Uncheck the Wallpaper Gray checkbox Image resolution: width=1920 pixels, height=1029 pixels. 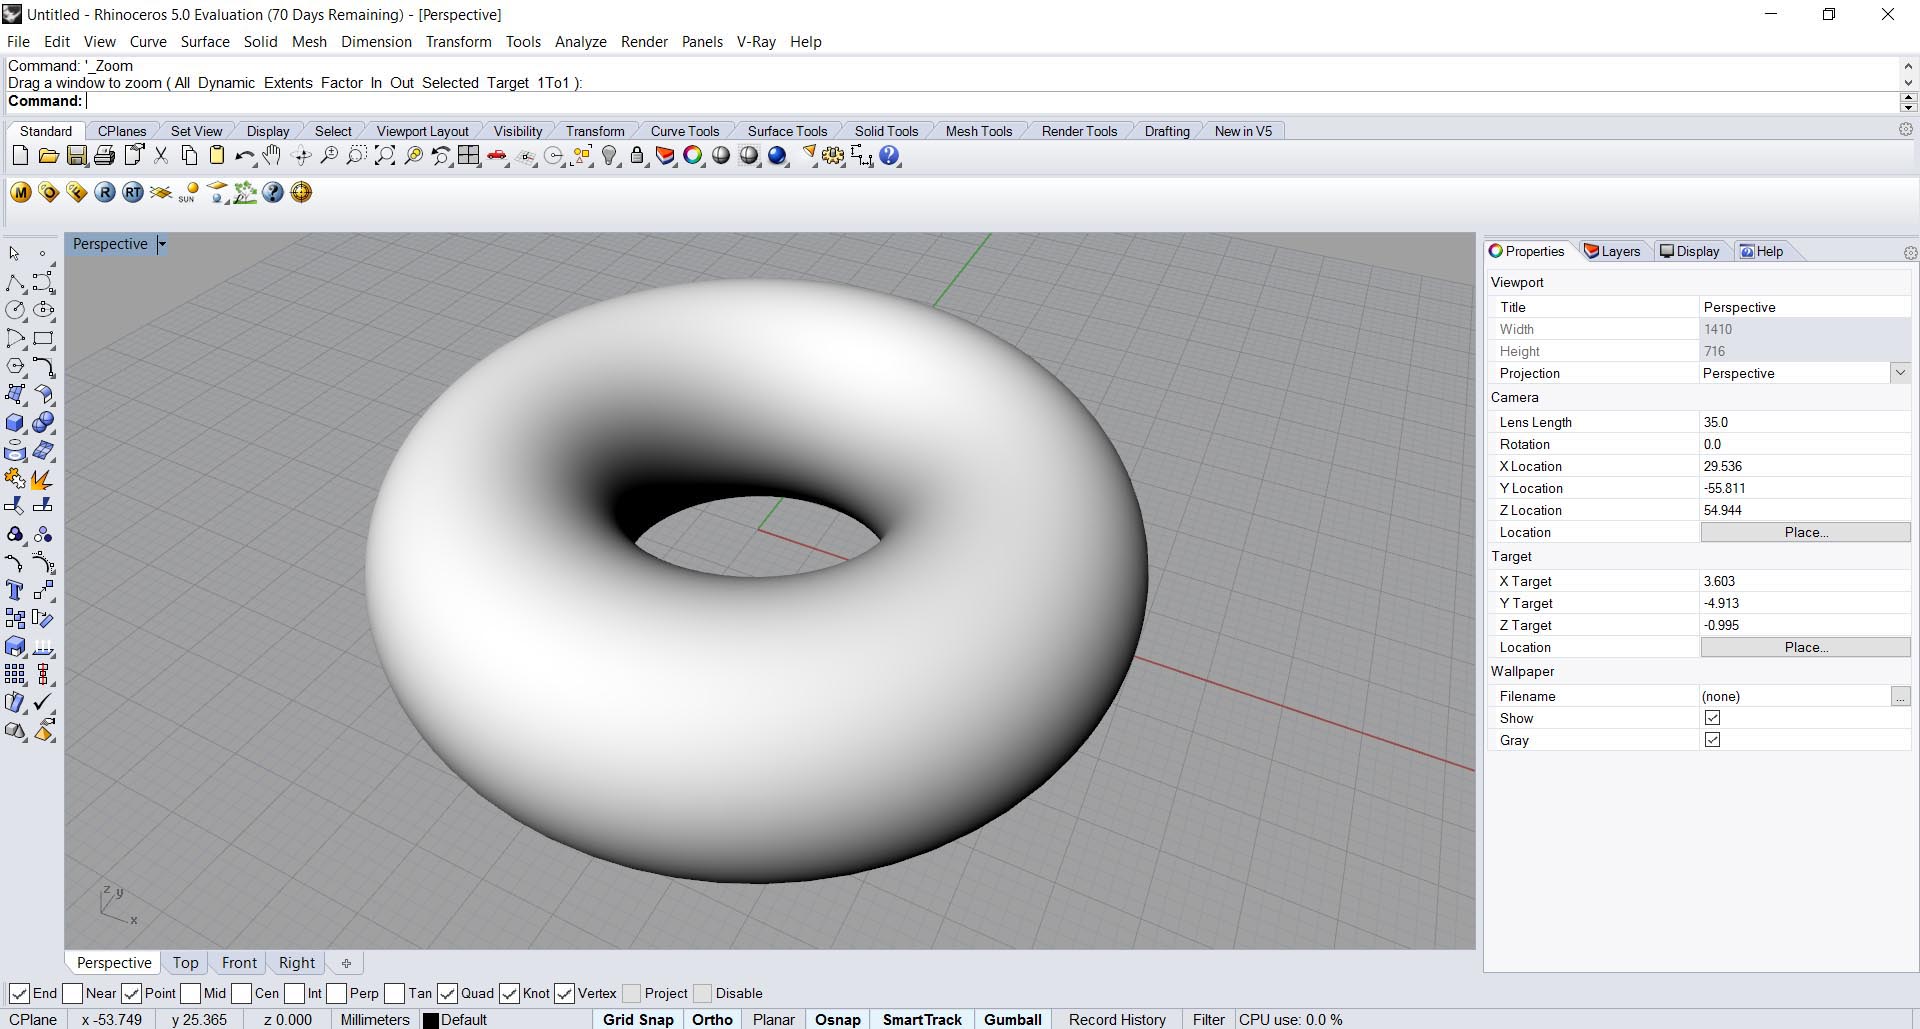[1712, 740]
